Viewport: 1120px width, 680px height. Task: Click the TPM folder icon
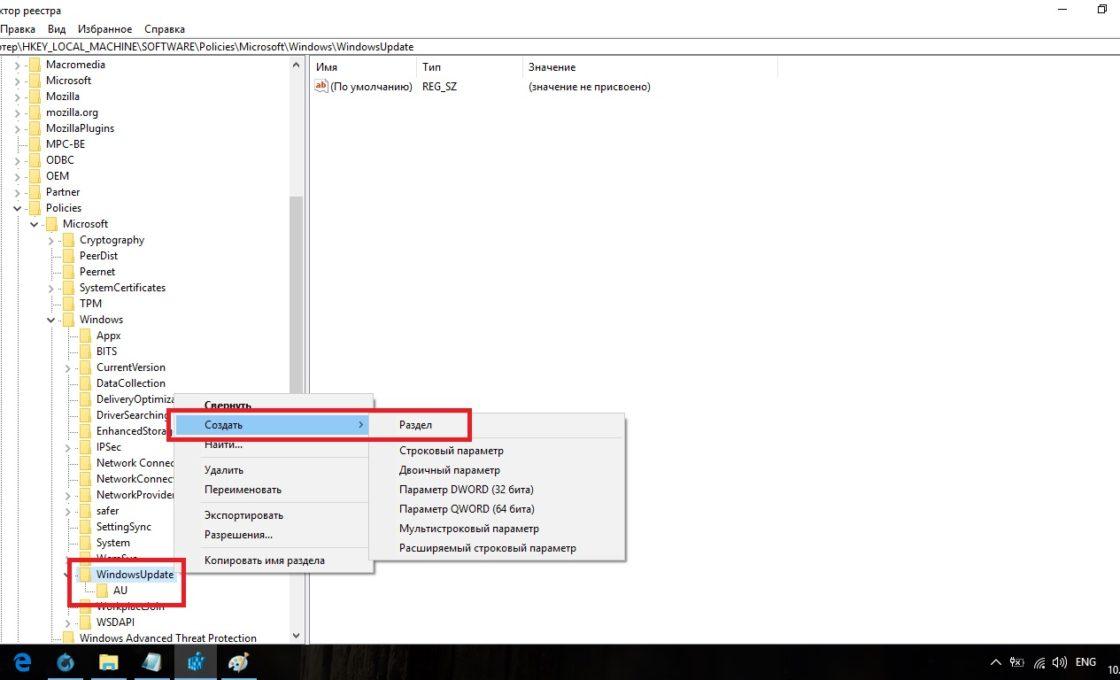[68, 304]
